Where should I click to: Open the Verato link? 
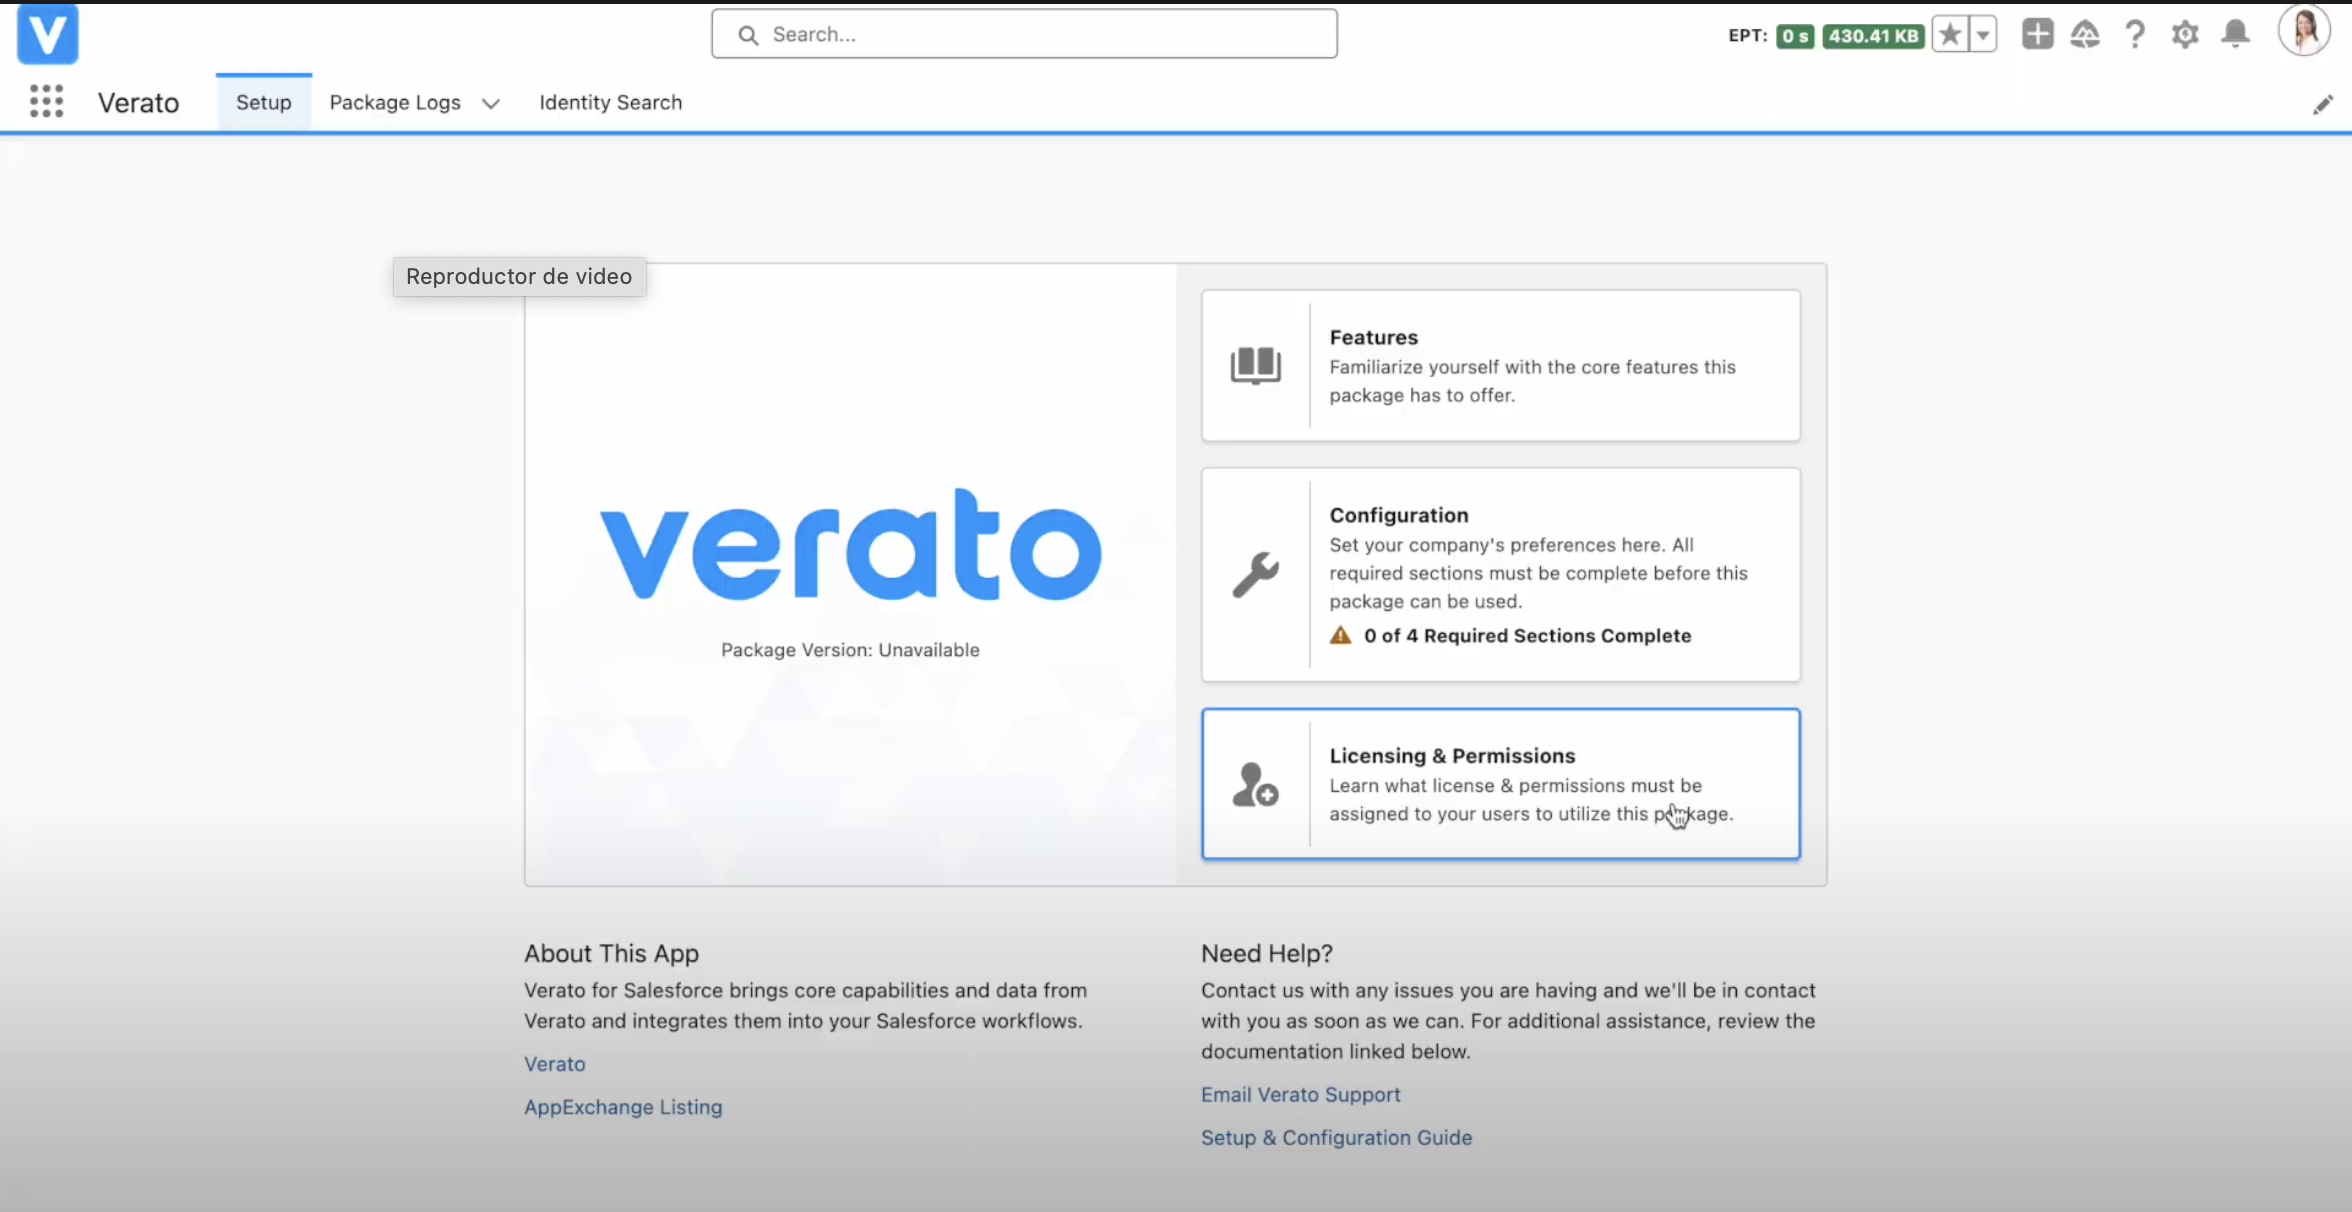click(555, 1064)
